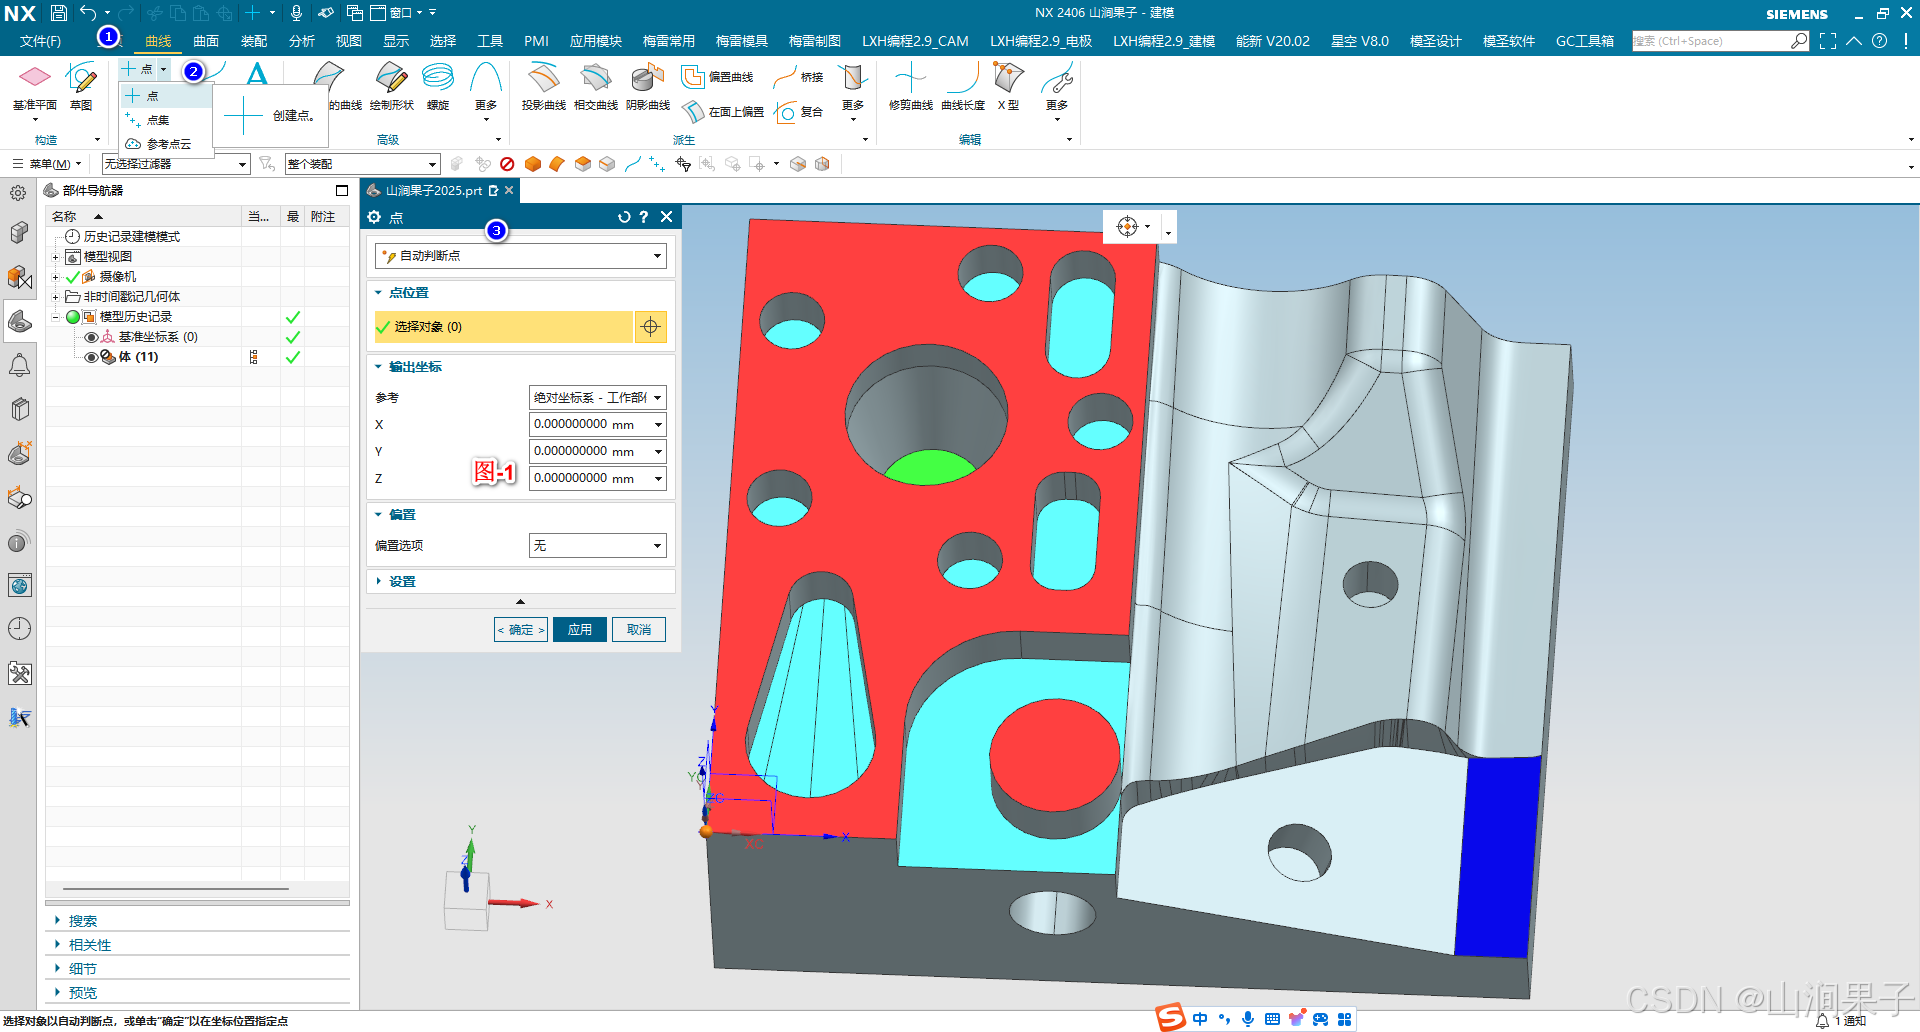Click the 应用 button
1920x1032 pixels.
[580, 630]
